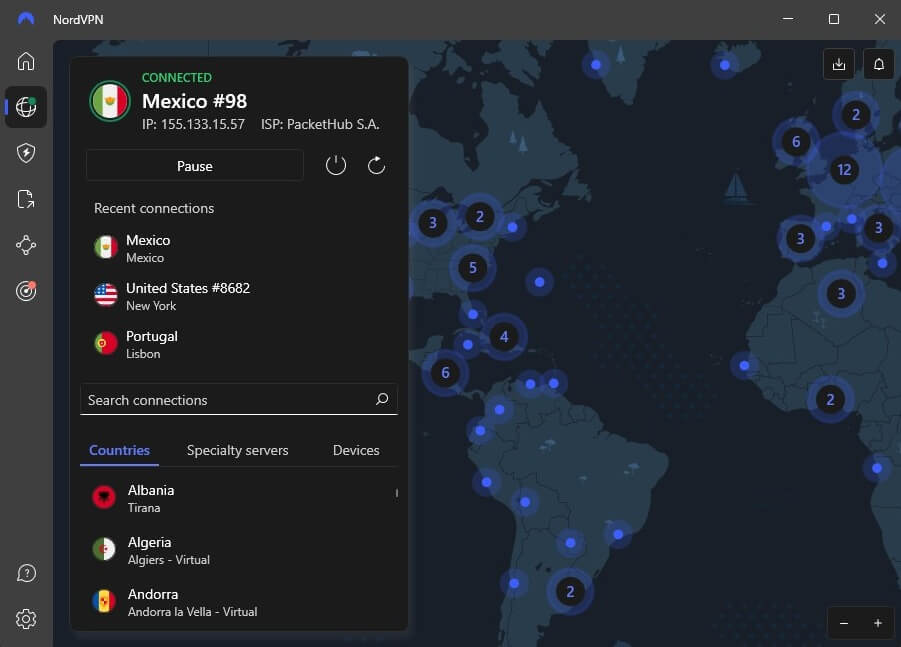Open the help chat bubble icon
This screenshot has height=647, width=901.
click(26, 573)
